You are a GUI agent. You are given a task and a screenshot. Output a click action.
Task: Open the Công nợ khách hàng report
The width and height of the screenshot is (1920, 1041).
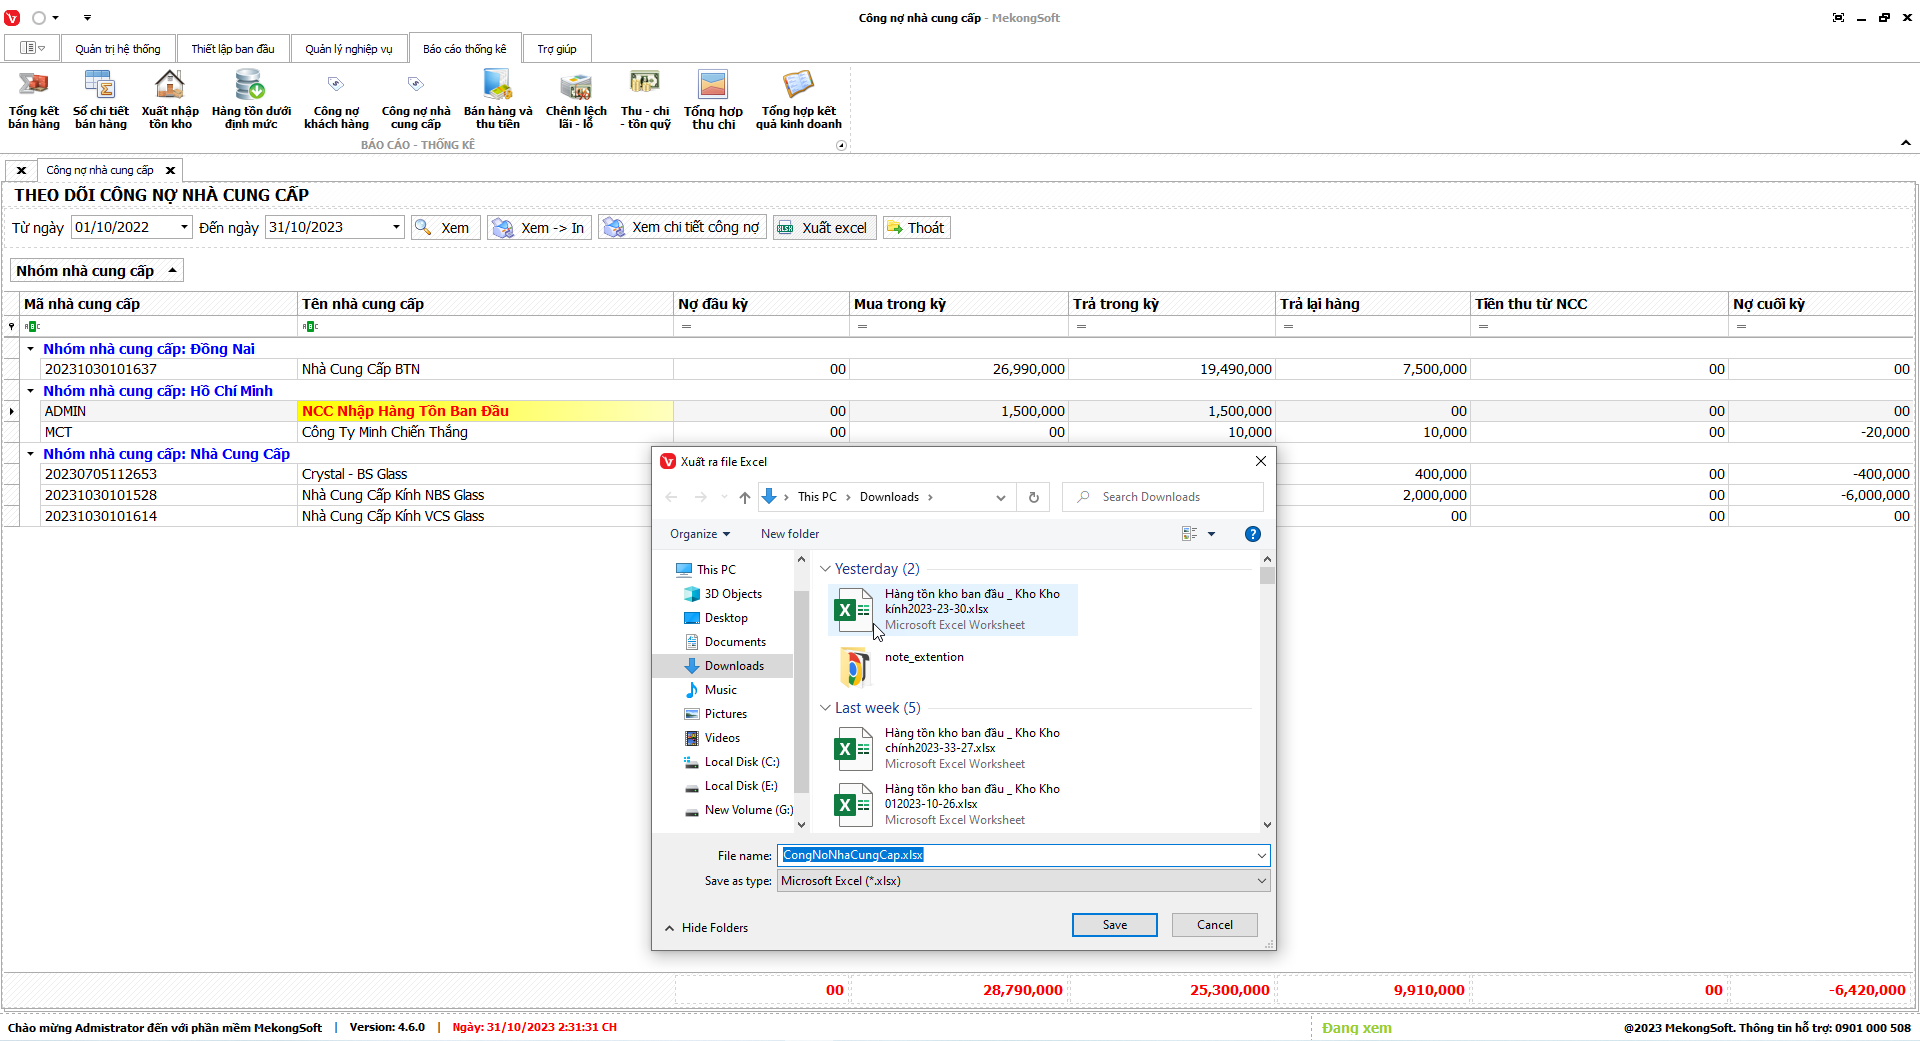coord(336,100)
